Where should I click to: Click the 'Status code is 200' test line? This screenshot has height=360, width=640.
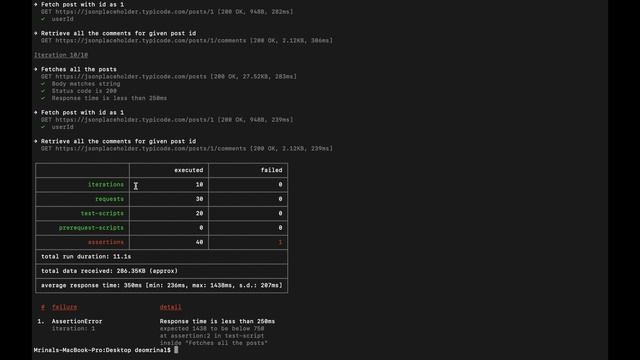tap(84, 91)
